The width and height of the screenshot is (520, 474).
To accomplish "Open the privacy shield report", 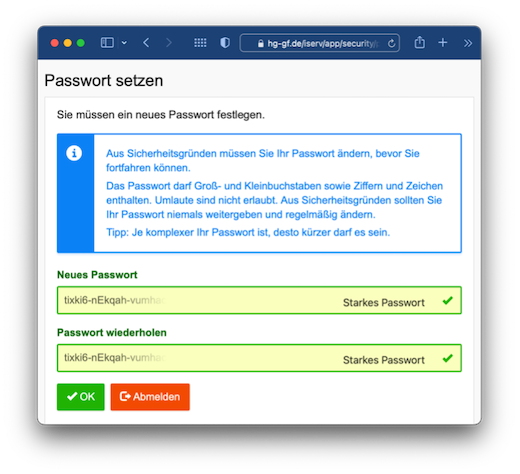I will pos(225,43).
